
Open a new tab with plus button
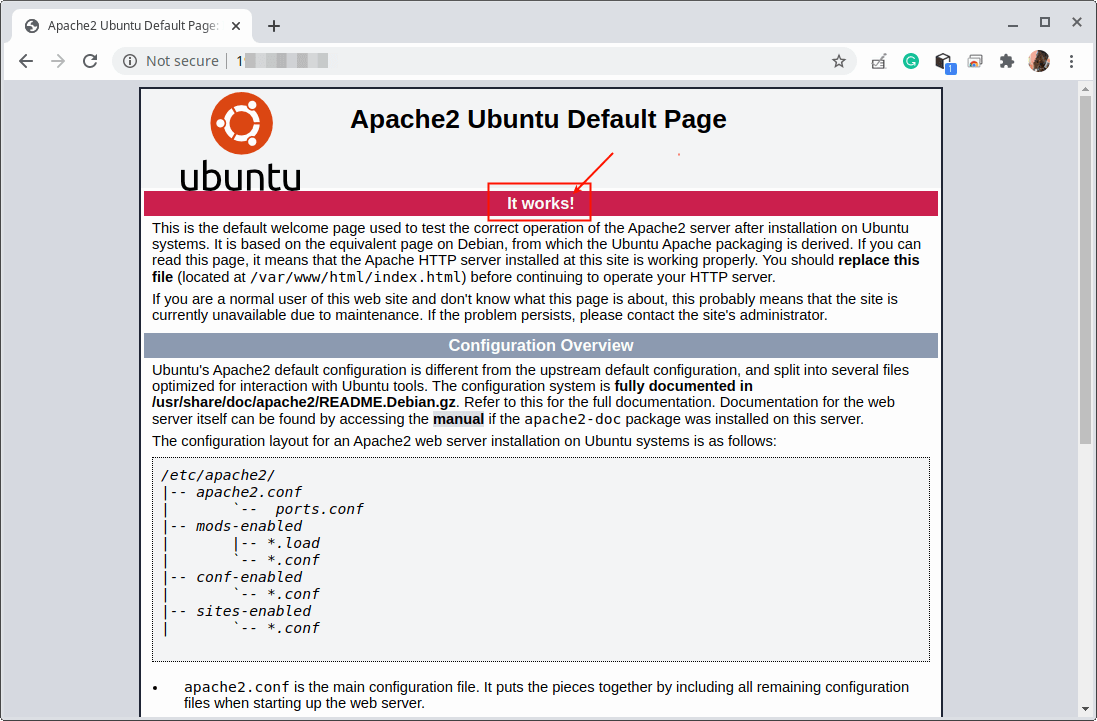(274, 26)
